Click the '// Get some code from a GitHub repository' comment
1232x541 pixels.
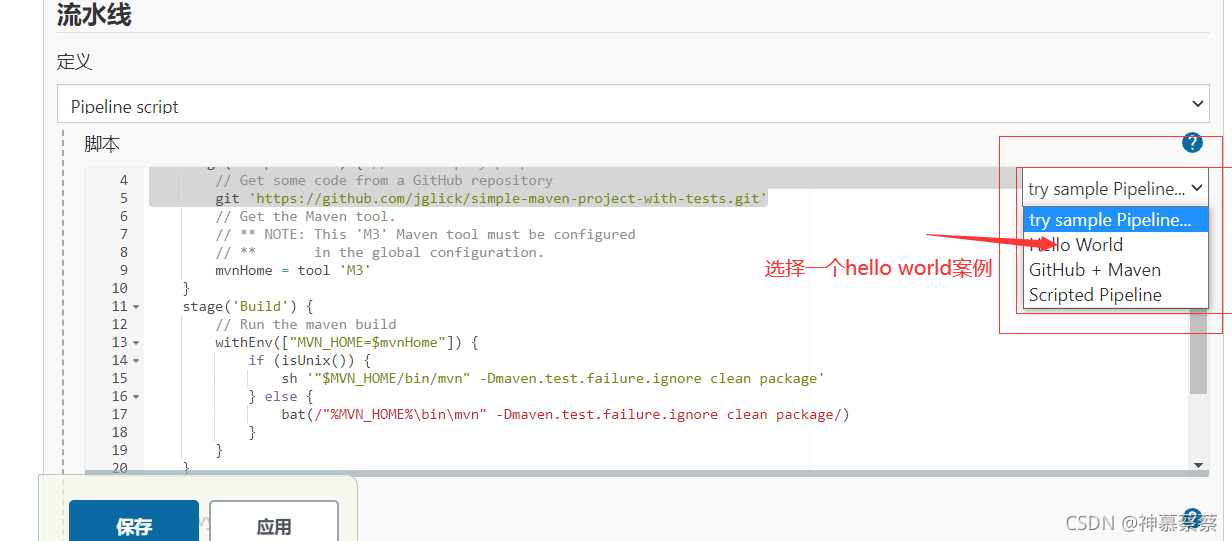(384, 180)
